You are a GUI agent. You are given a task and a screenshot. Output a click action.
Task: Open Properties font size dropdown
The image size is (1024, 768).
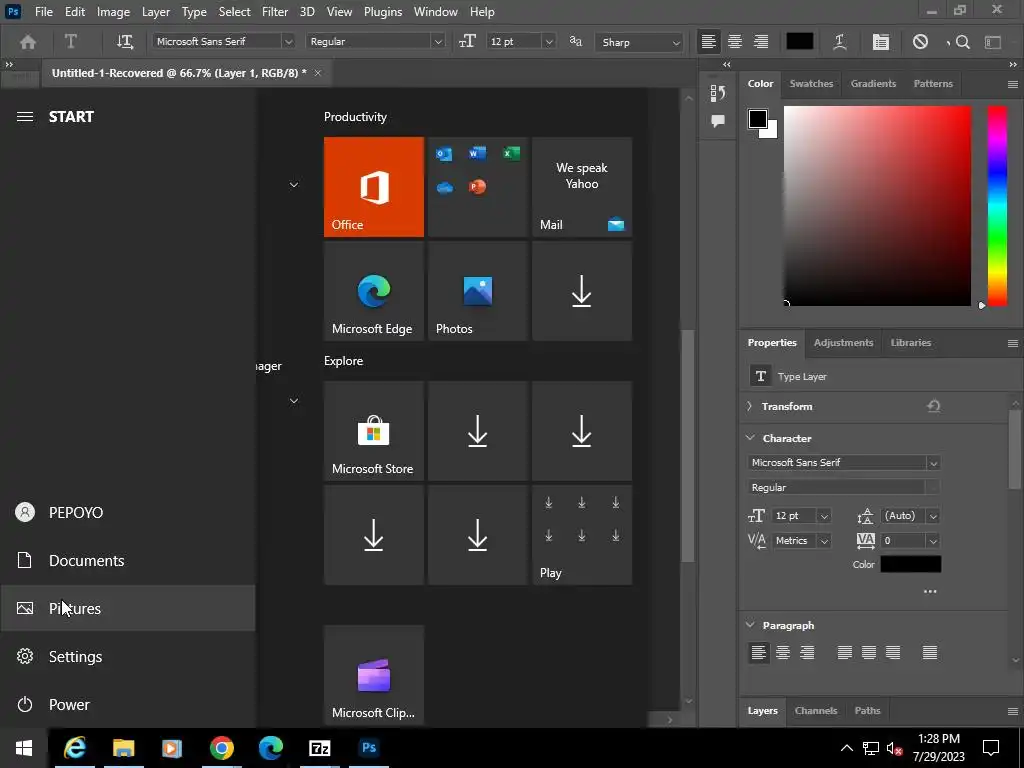pos(824,517)
